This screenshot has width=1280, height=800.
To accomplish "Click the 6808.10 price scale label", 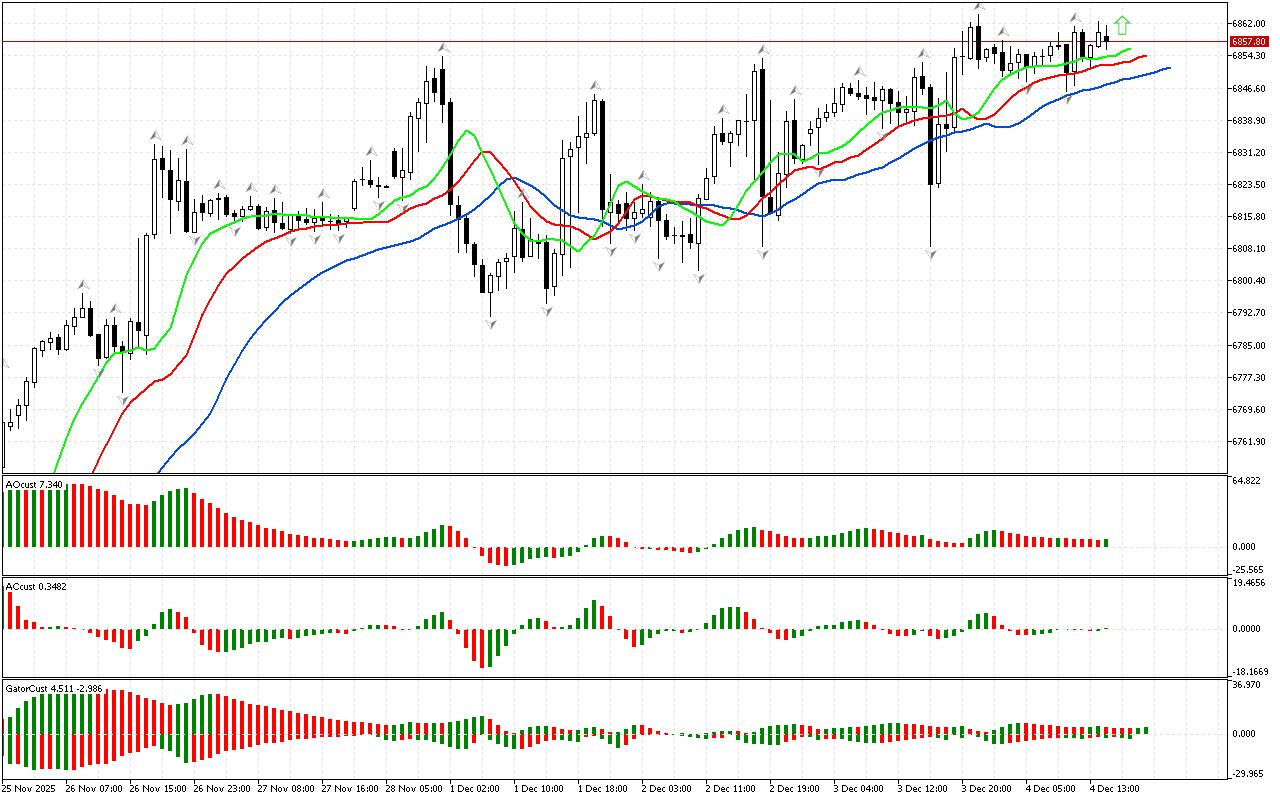I will [1250, 249].
